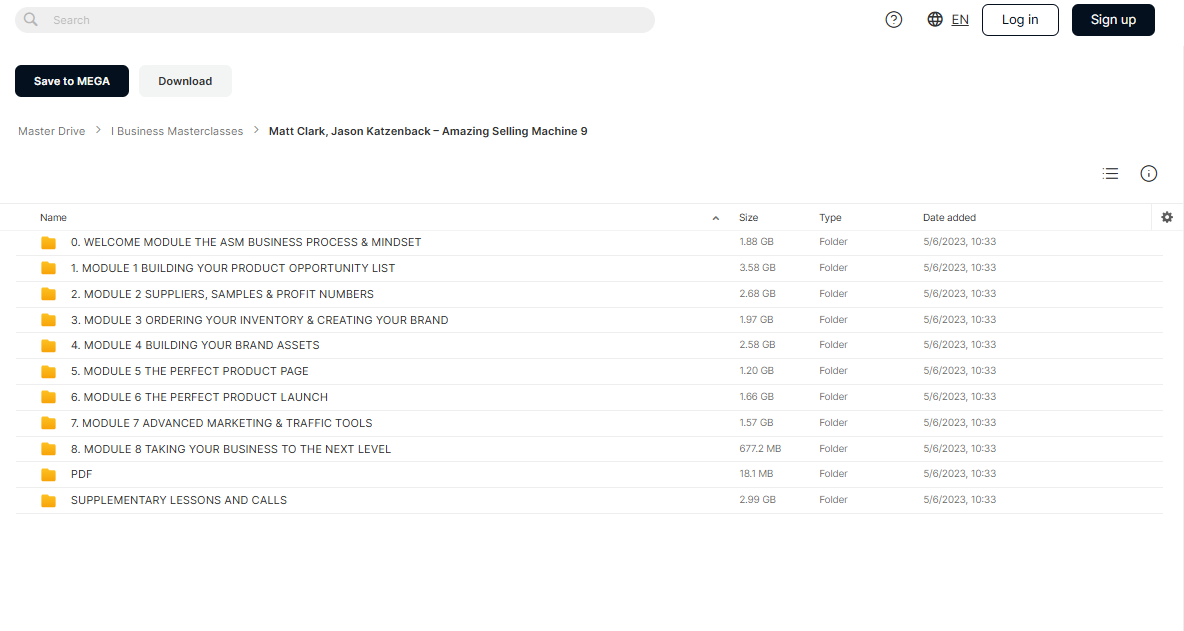This screenshot has height=631, width=1184.
Task: Click the 2.99 GB size cell
Action: [x=757, y=500]
